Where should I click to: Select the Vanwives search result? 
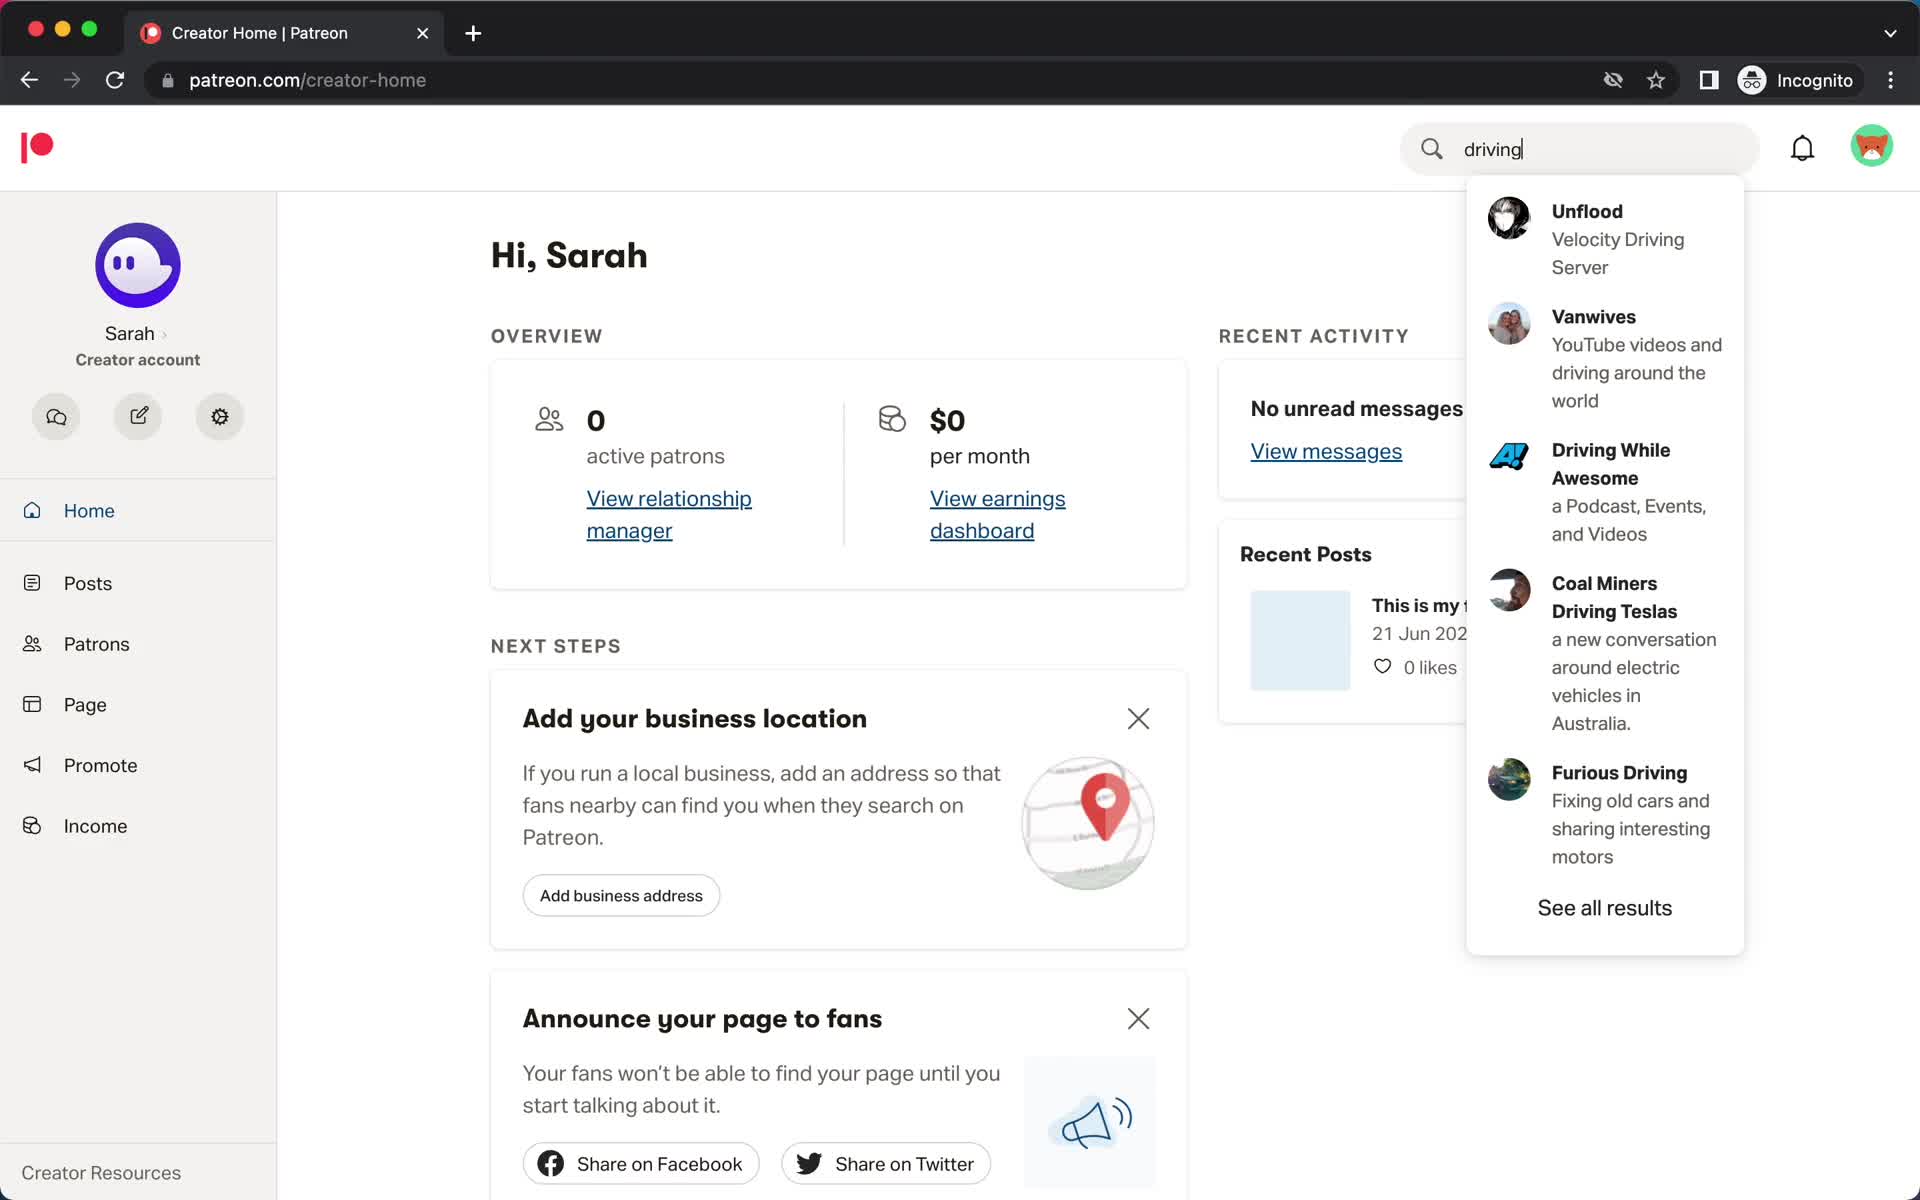tap(1605, 358)
